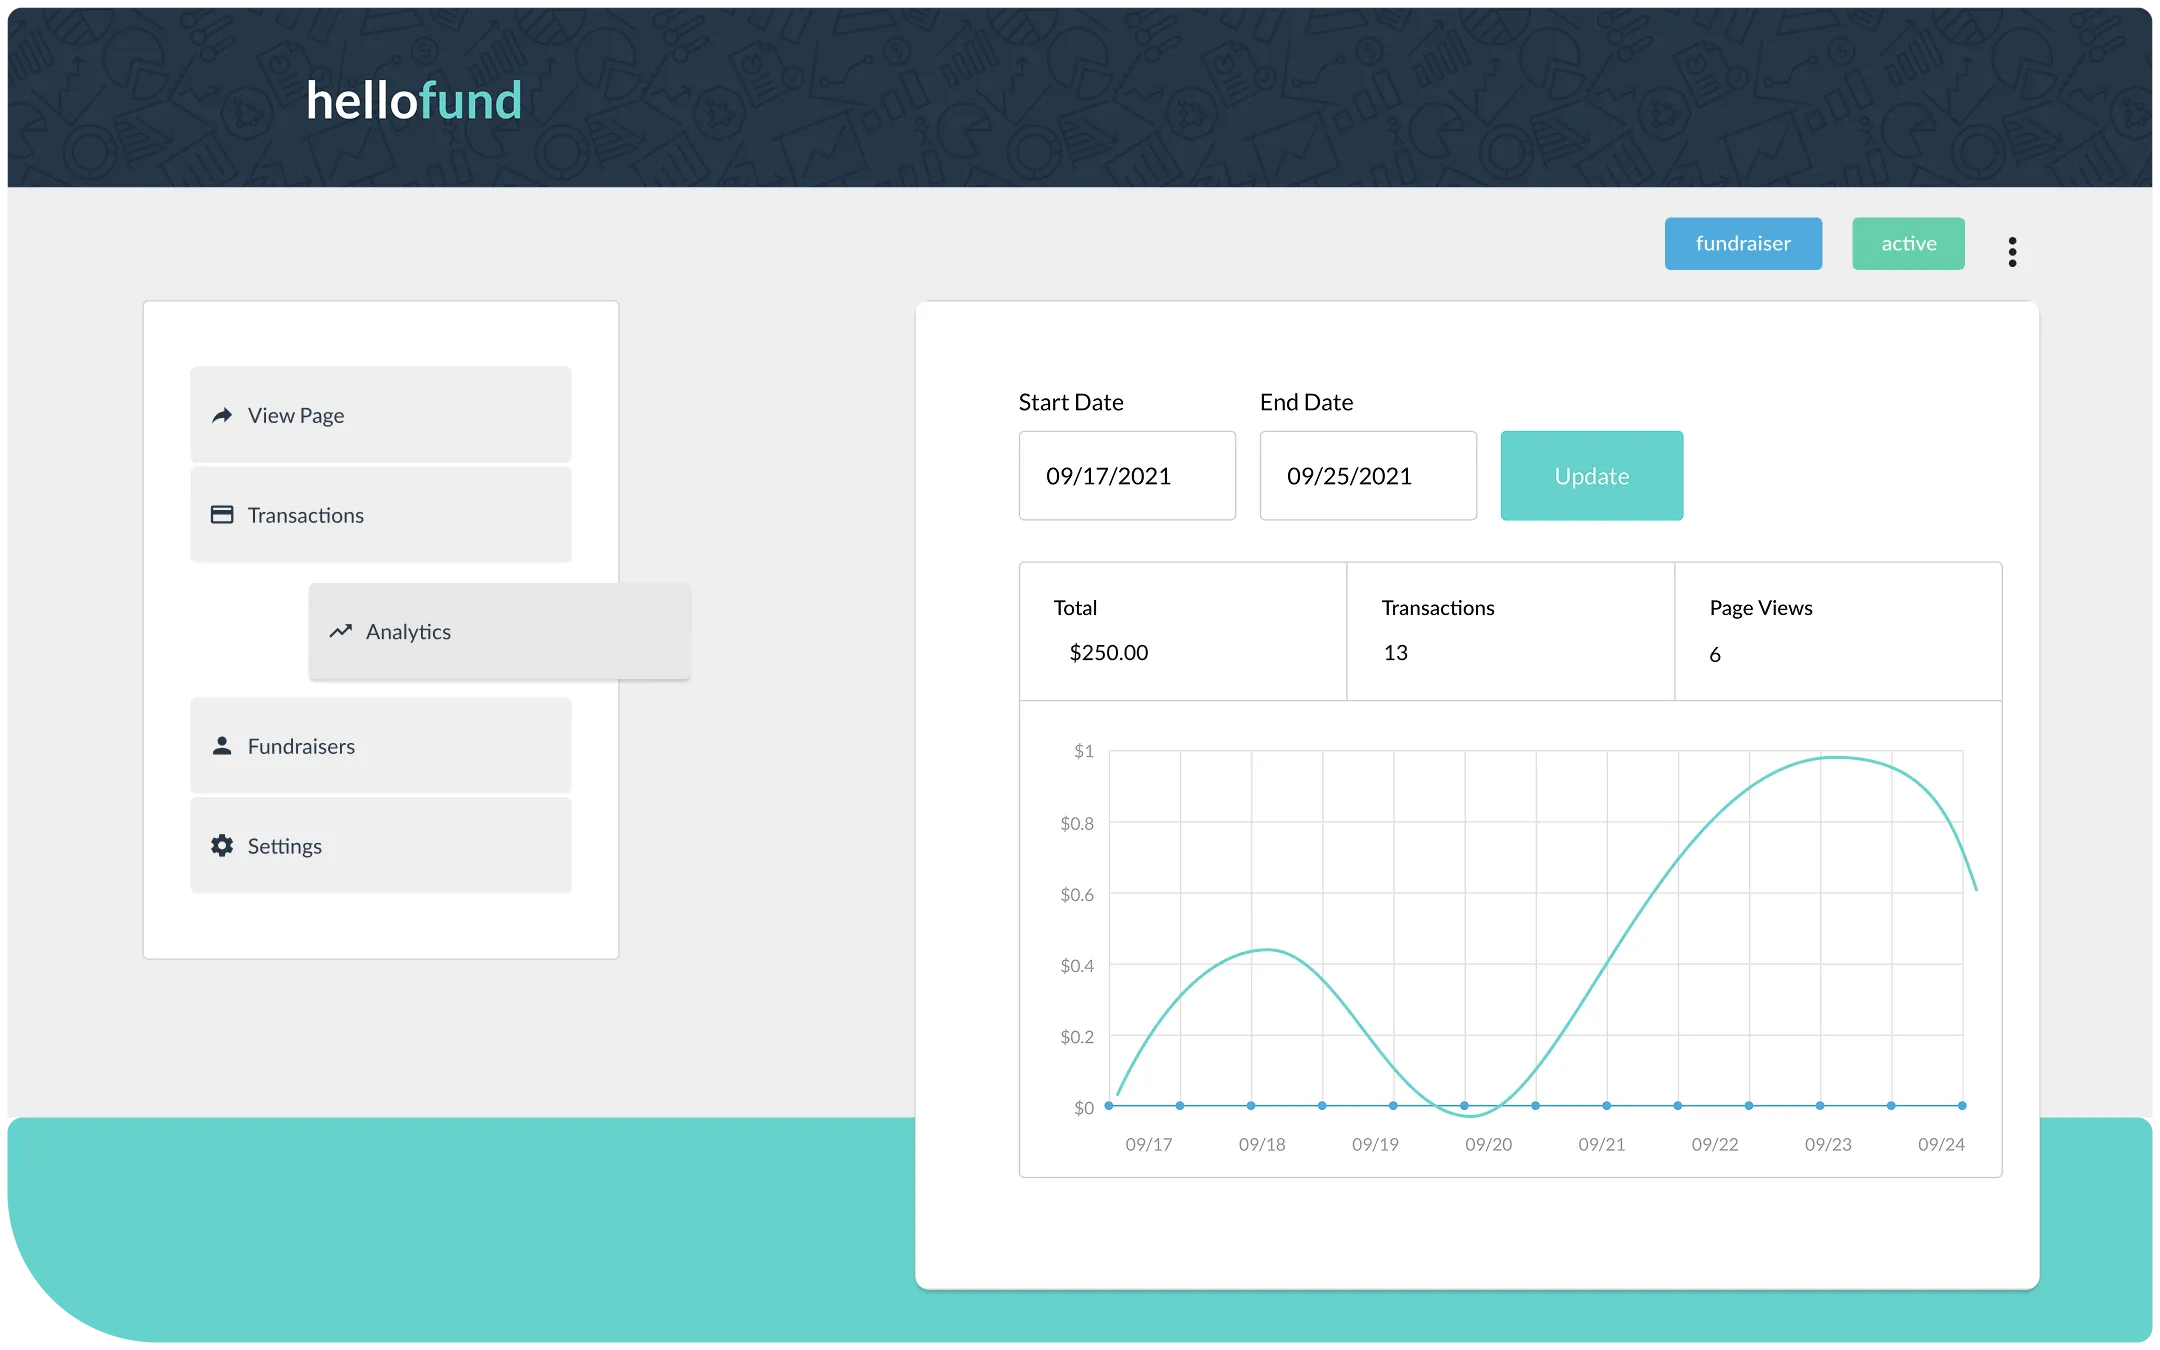Go to Transactions in sidebar
This screenshot has width=2160, height=1350.
381,515
